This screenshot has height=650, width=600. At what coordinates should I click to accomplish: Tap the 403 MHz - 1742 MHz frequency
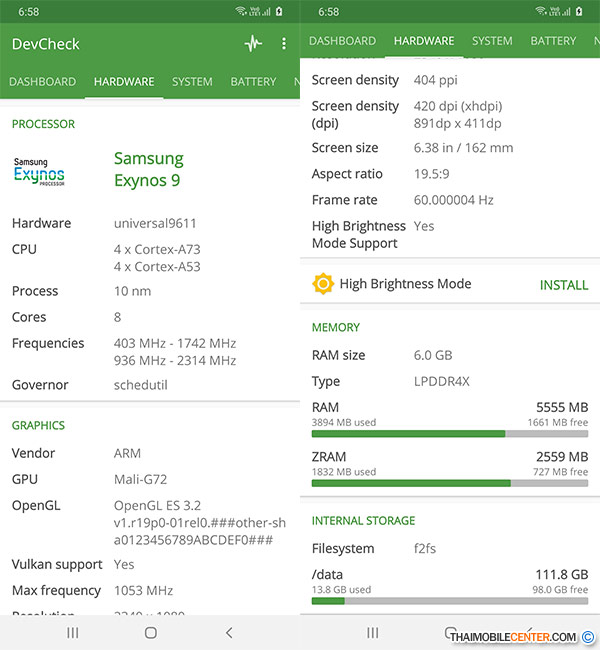[175, 343]
